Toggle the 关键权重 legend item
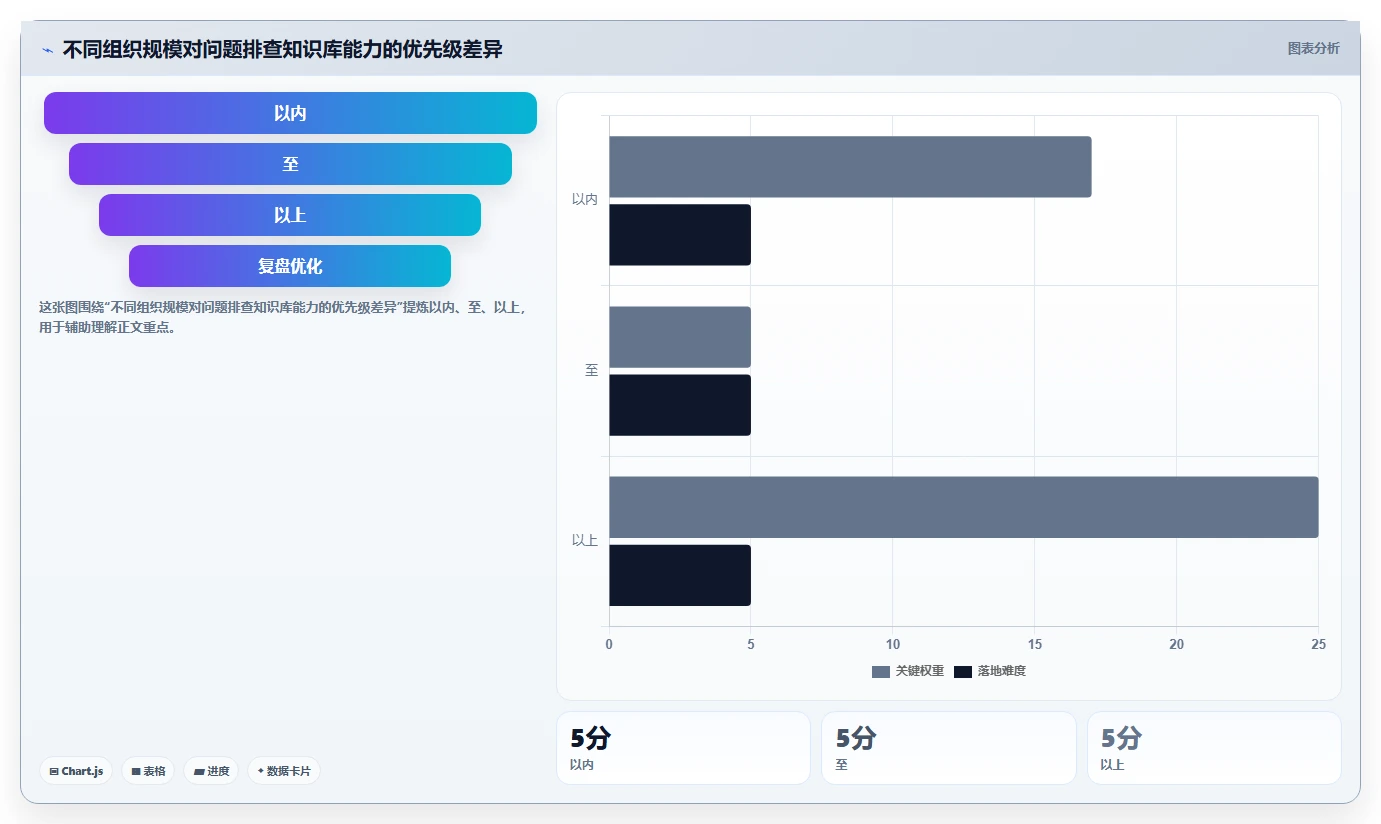Image resolution: width=1381 pixels, height=824 pixels. coord(908,671)
